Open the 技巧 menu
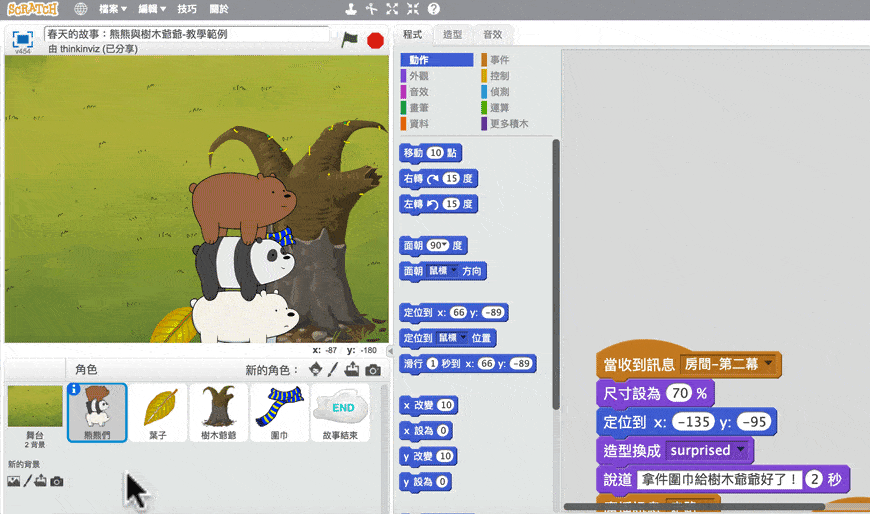Image resolution: width=870 pixels, height=514 pixels. coord(186,9)
